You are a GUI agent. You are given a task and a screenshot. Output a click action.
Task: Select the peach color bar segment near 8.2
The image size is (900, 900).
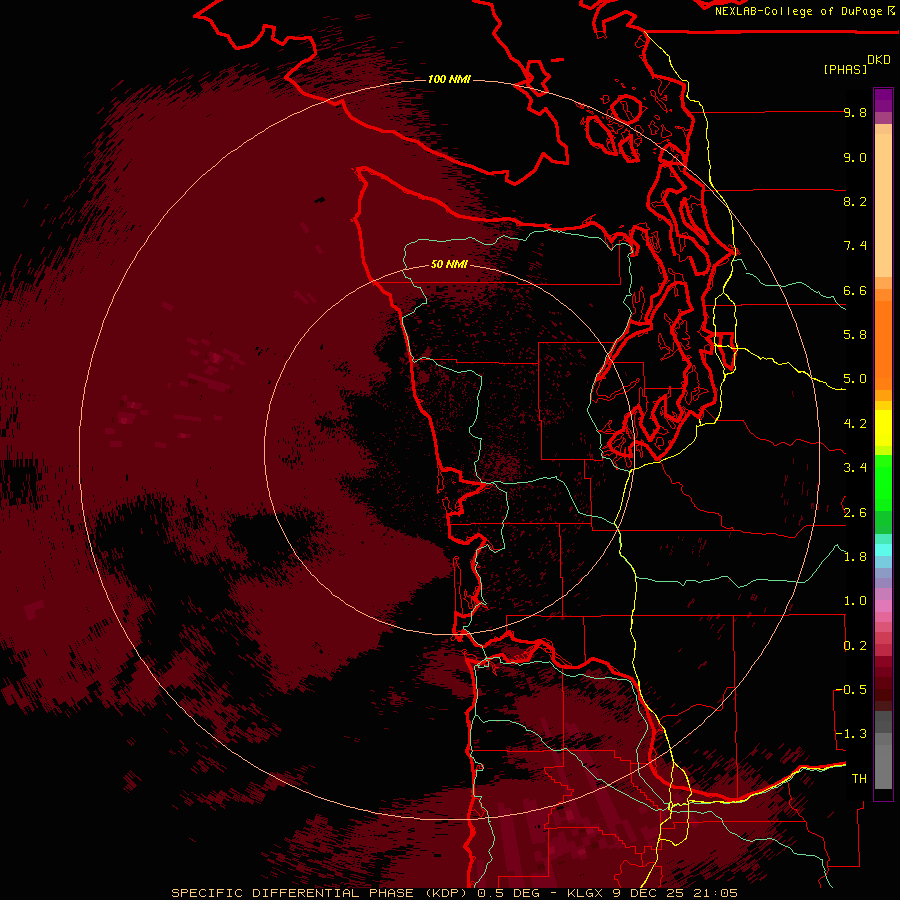[x=883, y=205]
